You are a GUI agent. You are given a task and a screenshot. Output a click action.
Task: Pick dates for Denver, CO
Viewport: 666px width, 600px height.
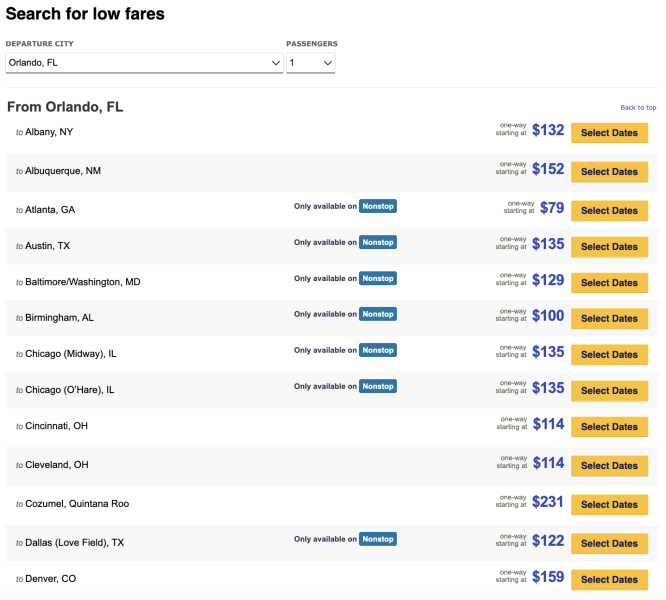click(609, 580)
